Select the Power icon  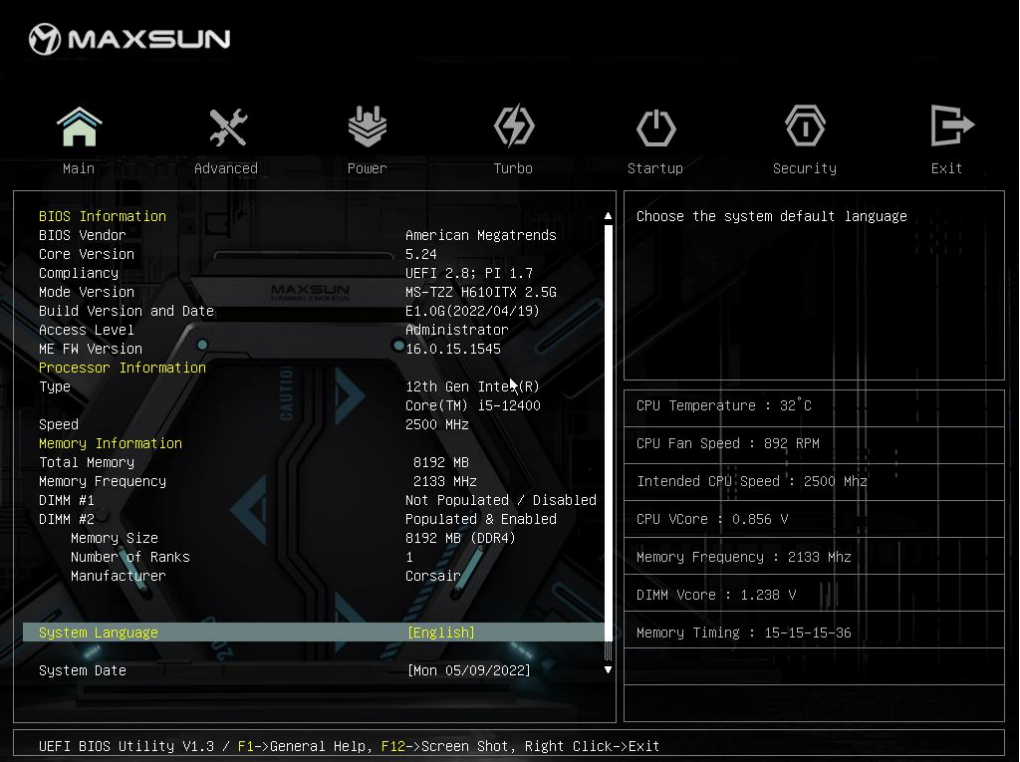tap(367, 127)
